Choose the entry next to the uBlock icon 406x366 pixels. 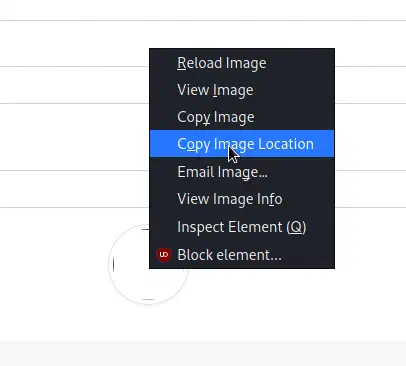tap(242, 255)
